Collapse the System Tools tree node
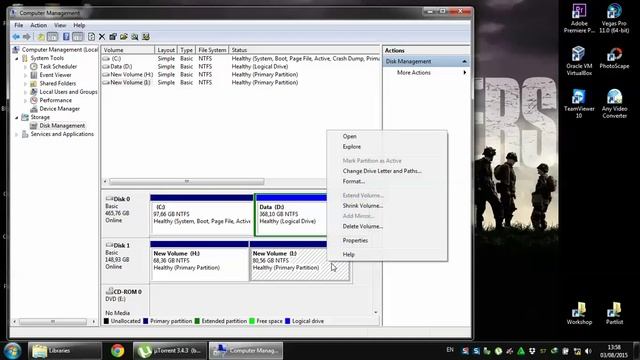Screen dimensions: 640x360 point(17,58)
